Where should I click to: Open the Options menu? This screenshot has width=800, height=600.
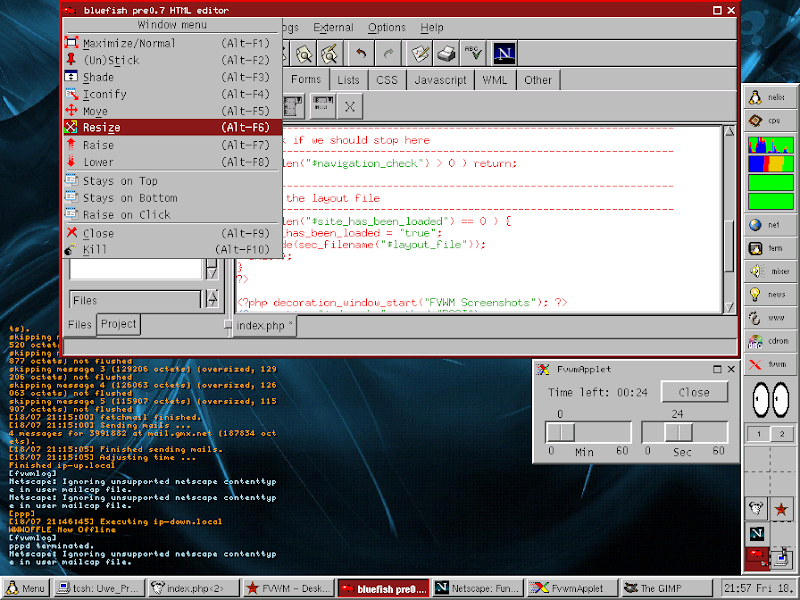click(x=387, y=28)
